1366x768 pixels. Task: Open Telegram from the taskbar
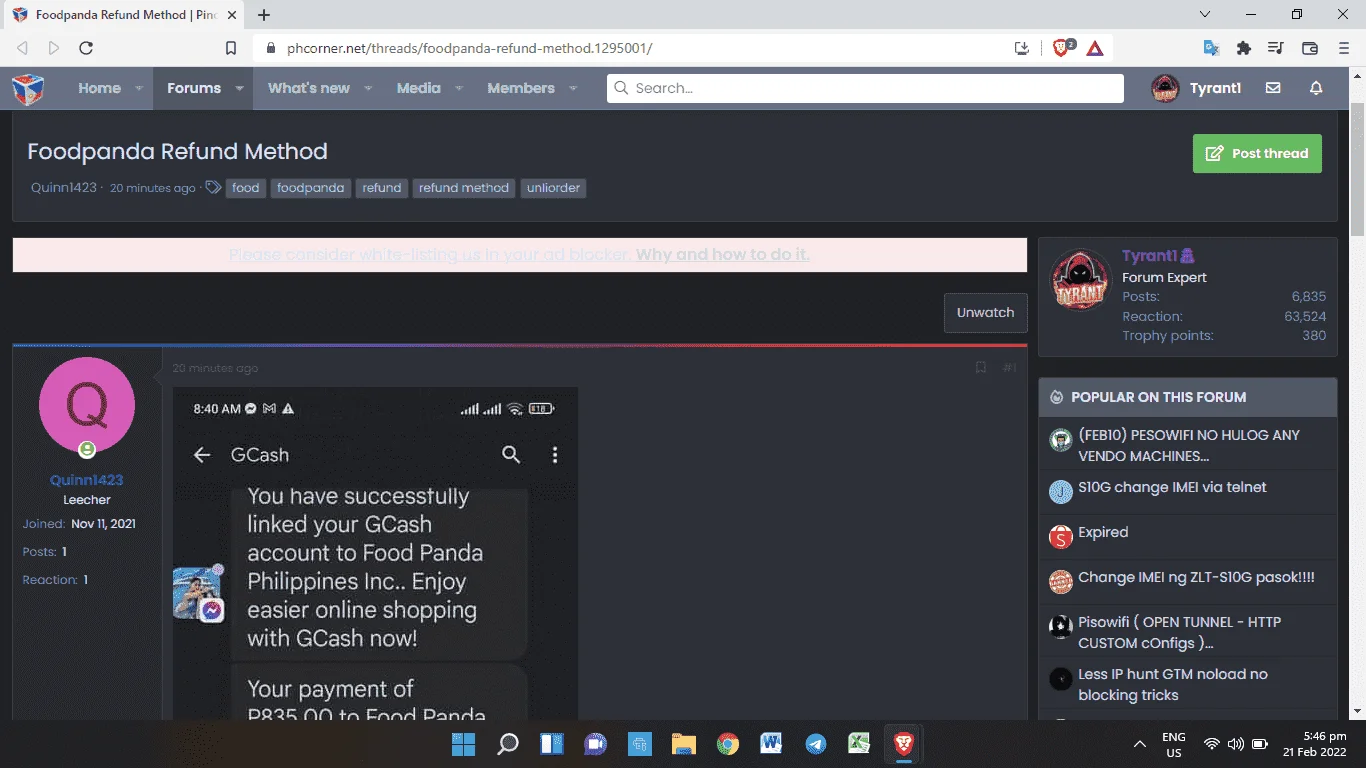pos(816,744)
